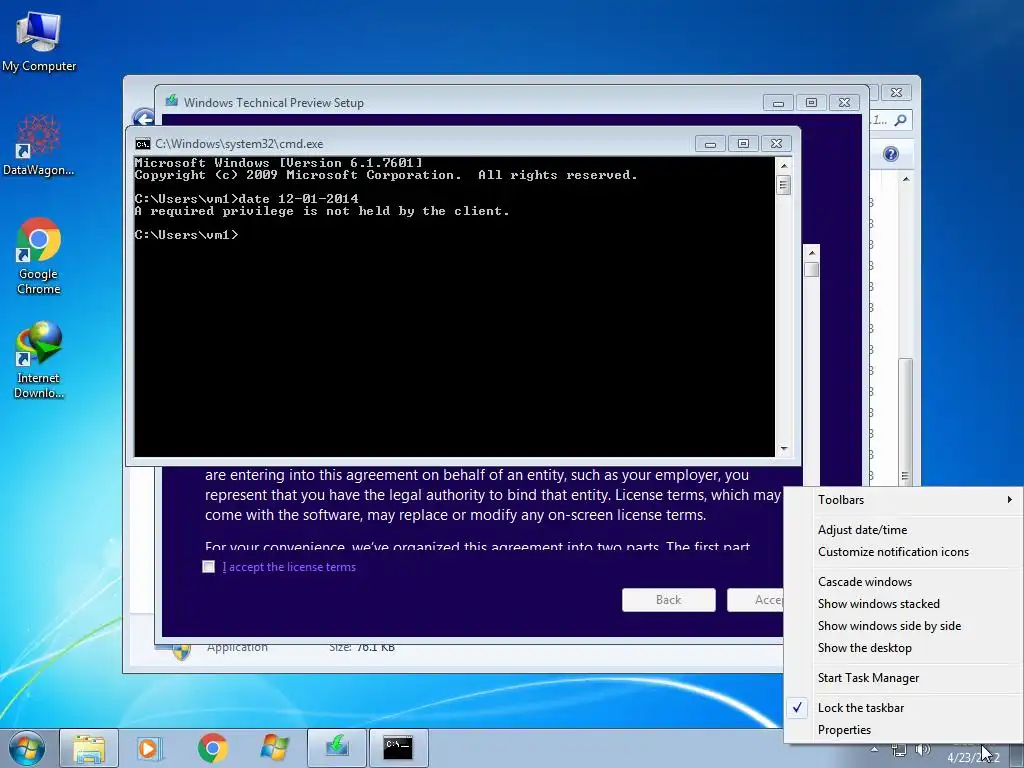The image size is (1024, 768).
Task: Check I accept the license terms
Action: click(x=208, y=567)
